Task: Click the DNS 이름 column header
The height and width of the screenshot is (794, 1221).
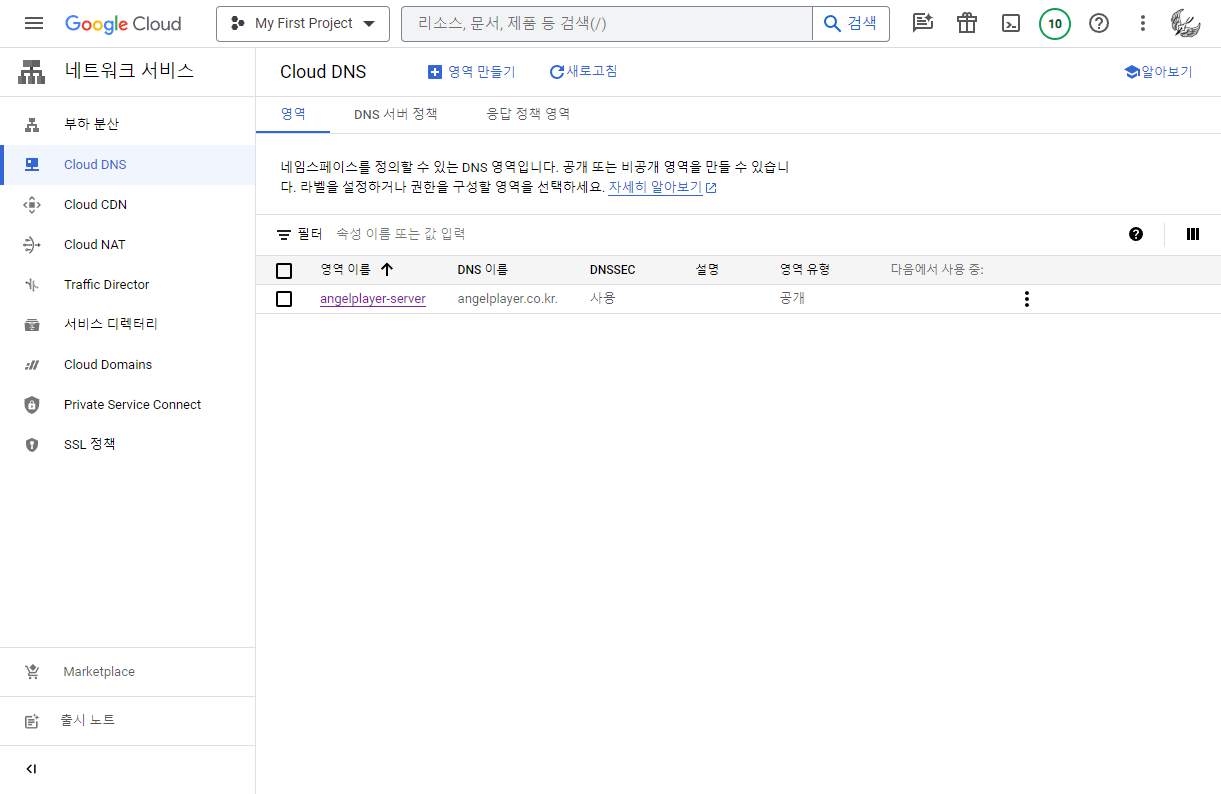Action: (483, 270)
